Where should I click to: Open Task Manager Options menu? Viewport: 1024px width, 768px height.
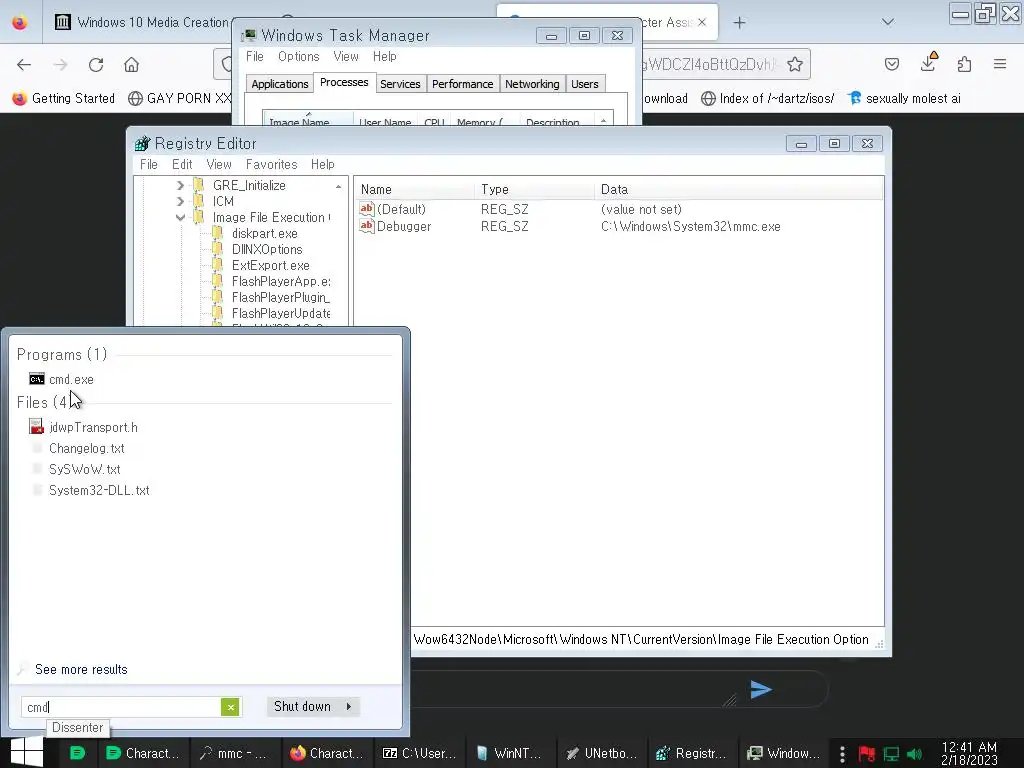[x=298, y=57]
